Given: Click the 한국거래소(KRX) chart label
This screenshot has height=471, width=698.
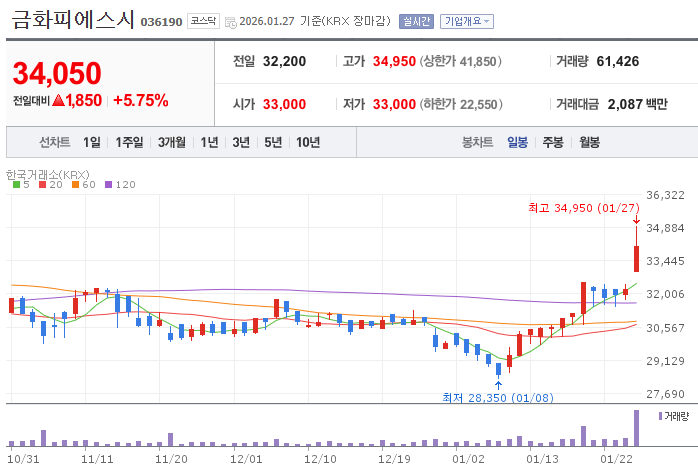Looking at the screenshot, I should point(48,174).
